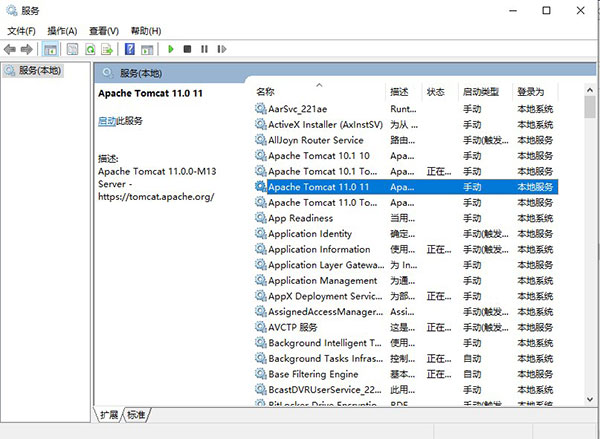Click the Refresh toolbar icon
The height and width of the screenshot is (439, 600).
tap(90, 49)
